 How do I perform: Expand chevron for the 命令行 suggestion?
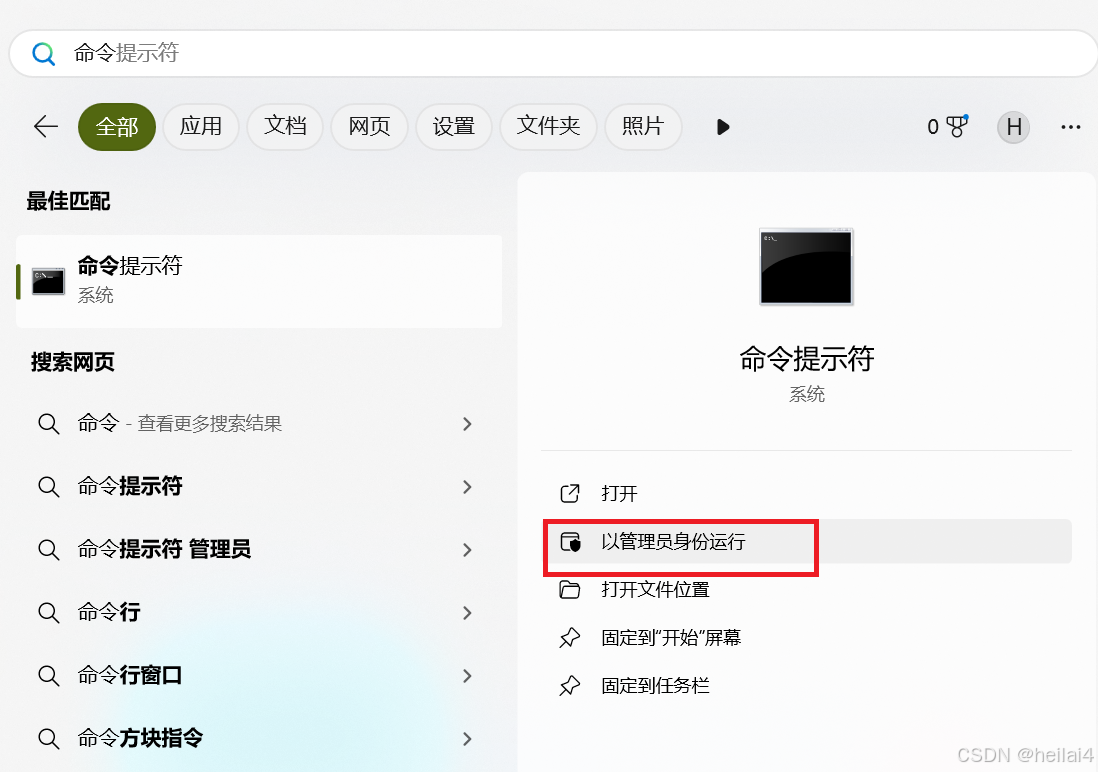[x=467, y=613]
